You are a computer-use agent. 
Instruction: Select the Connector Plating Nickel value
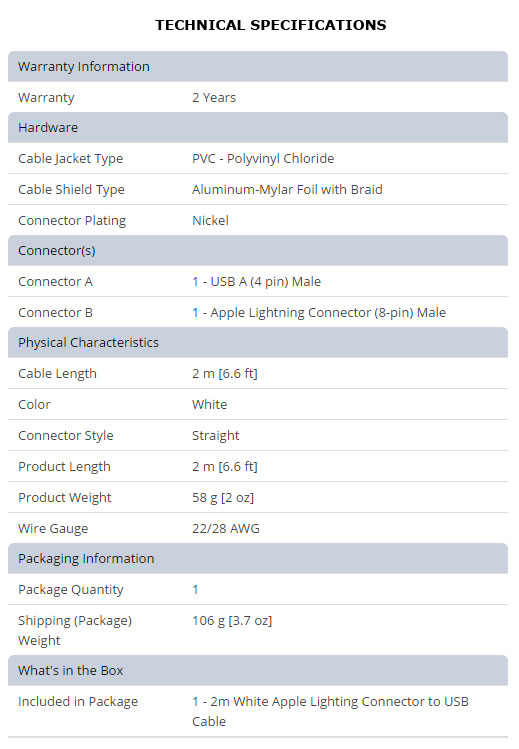click(x=210, y=220)
